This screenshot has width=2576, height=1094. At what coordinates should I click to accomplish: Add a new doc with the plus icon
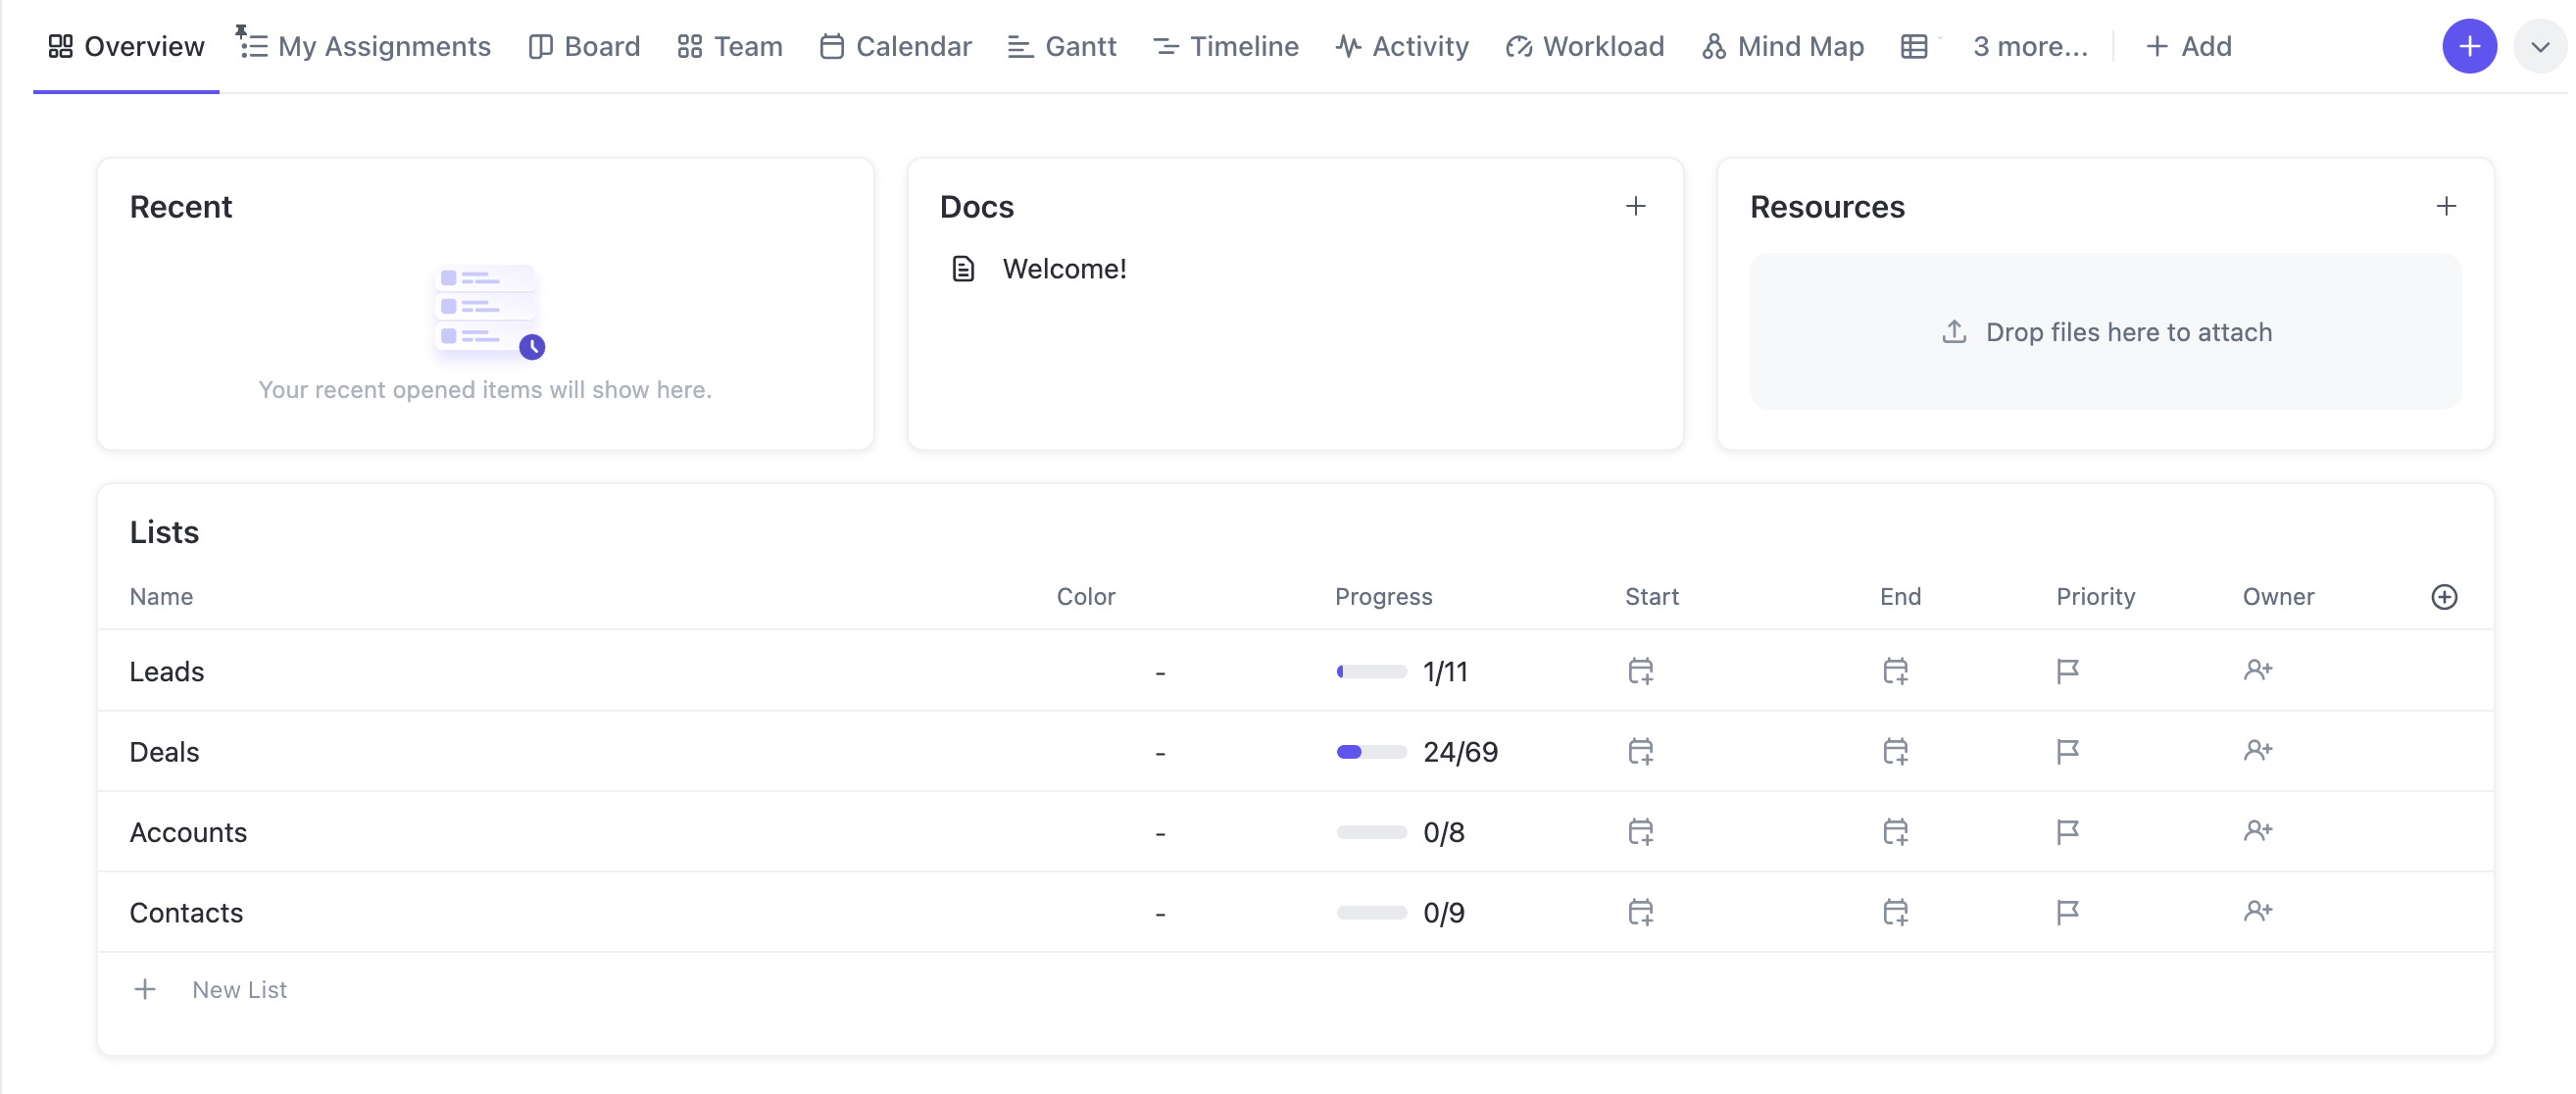pos(1636,206)
